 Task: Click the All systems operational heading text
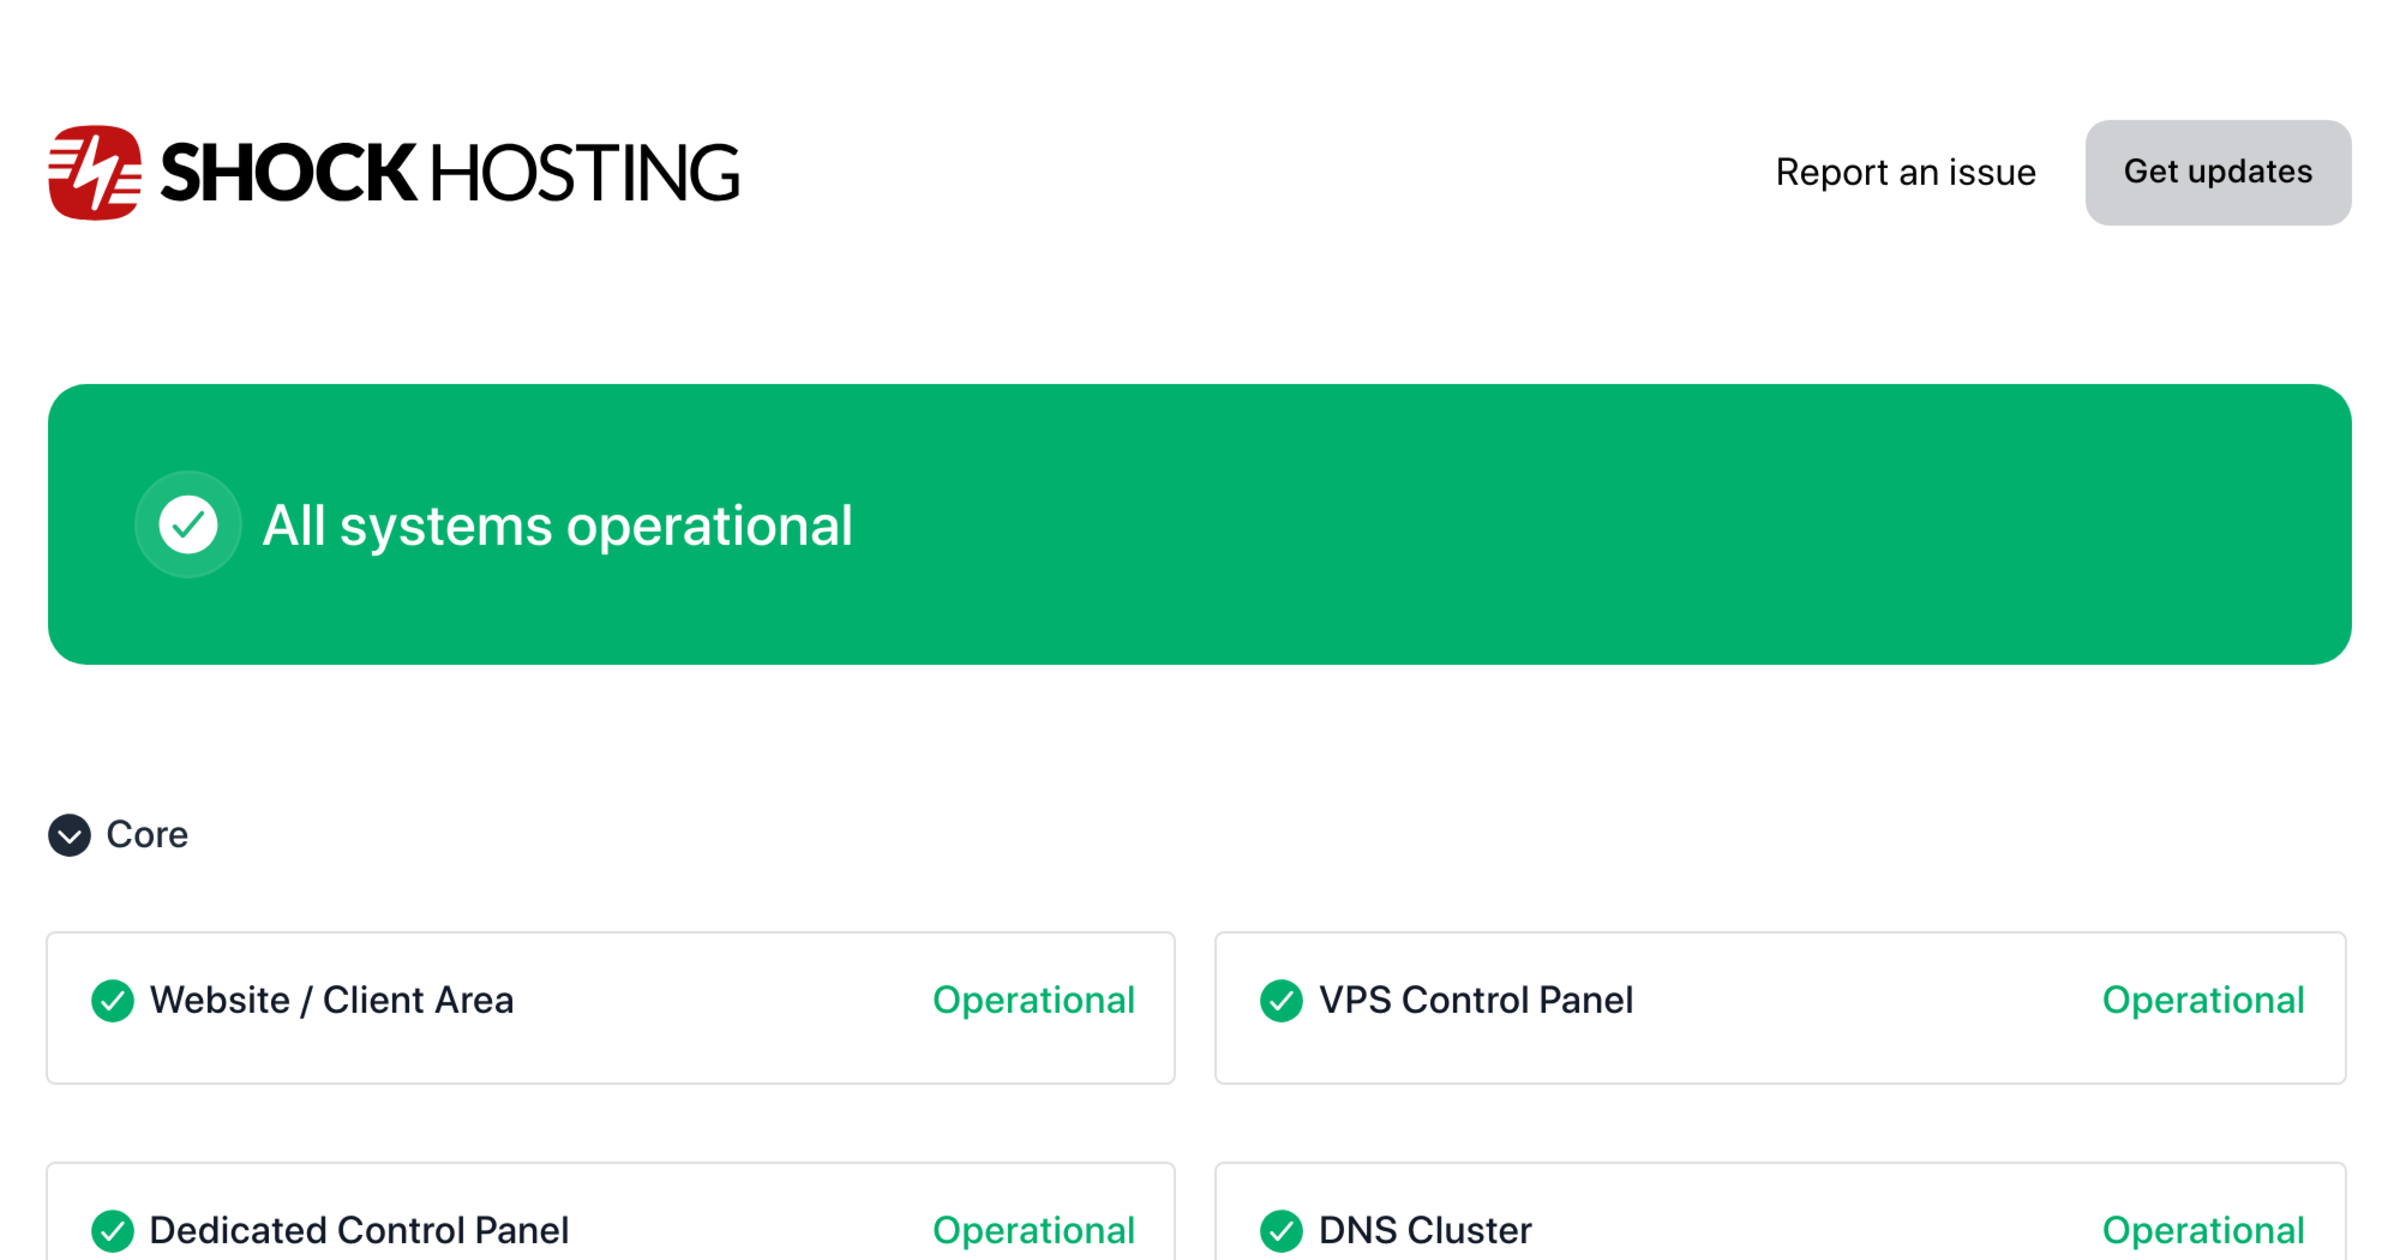(557, 526)
